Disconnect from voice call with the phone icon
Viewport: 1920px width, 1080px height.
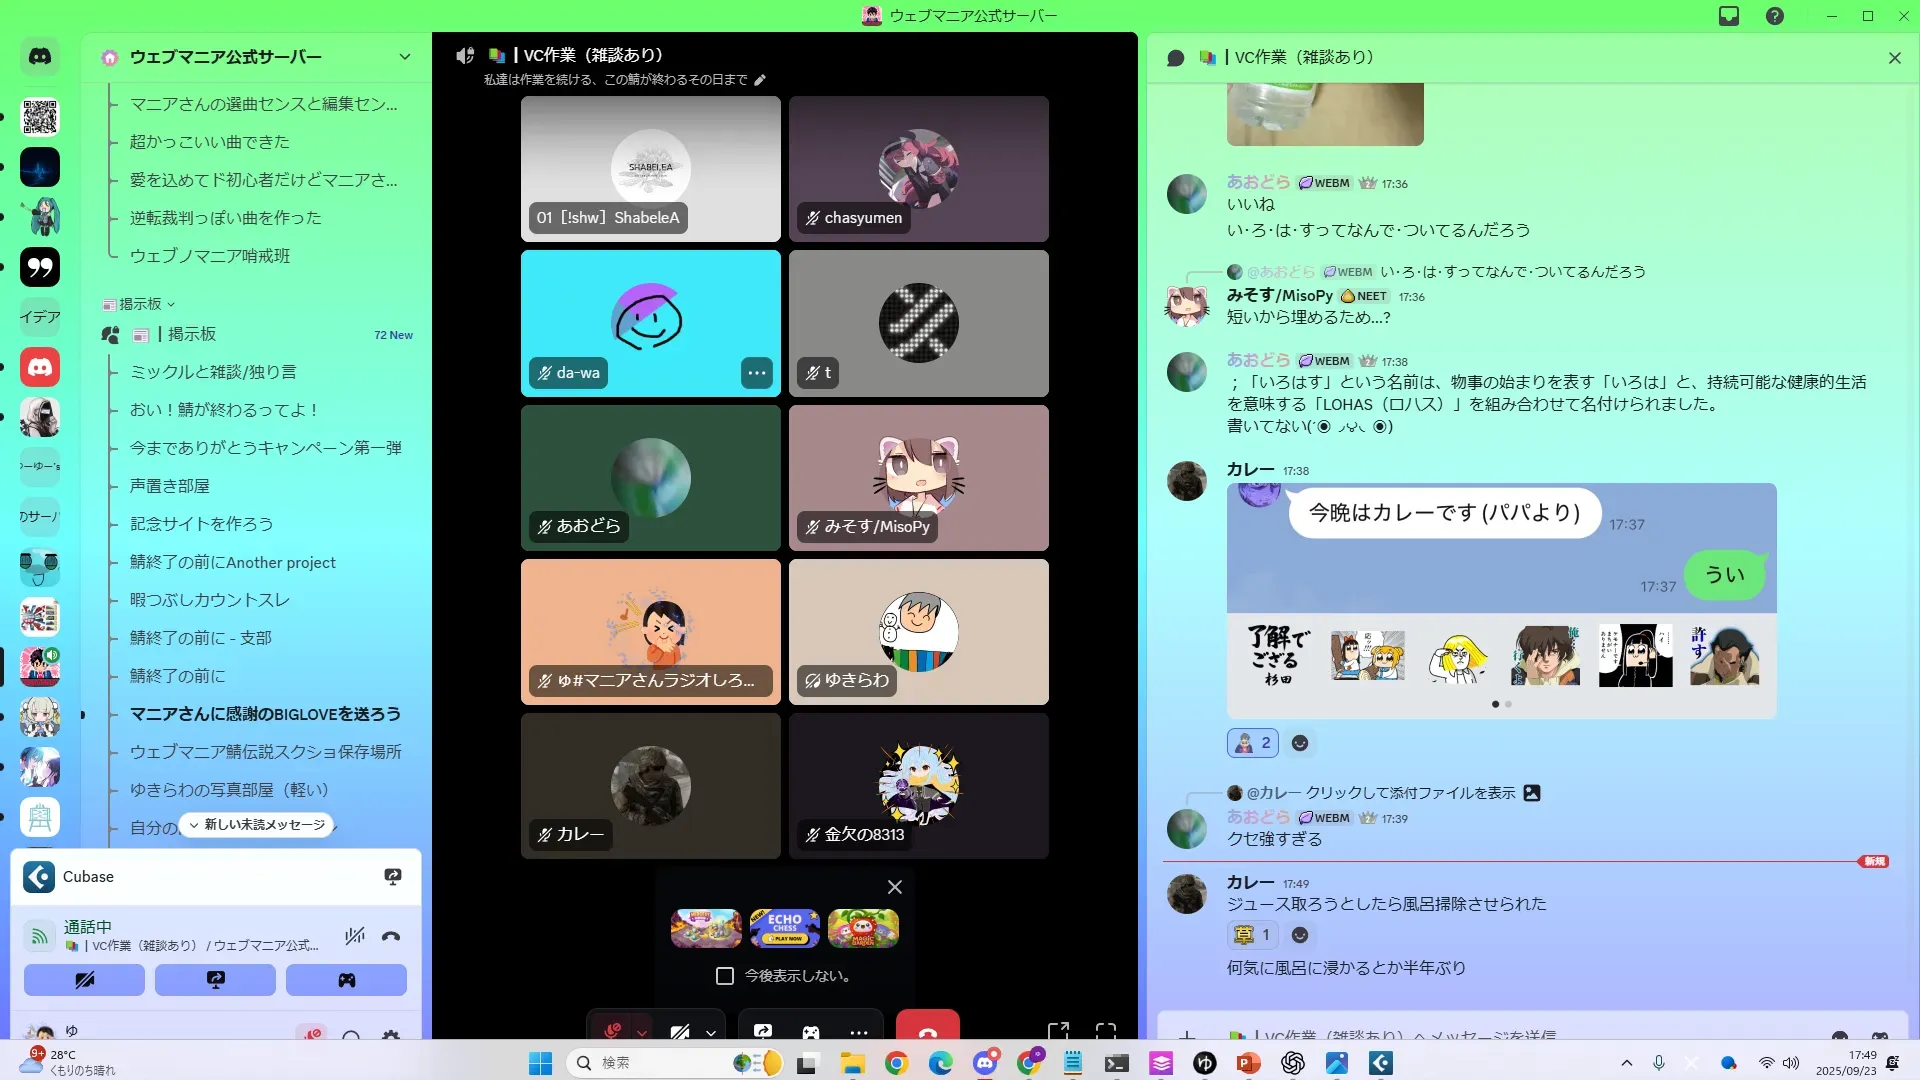391,937
